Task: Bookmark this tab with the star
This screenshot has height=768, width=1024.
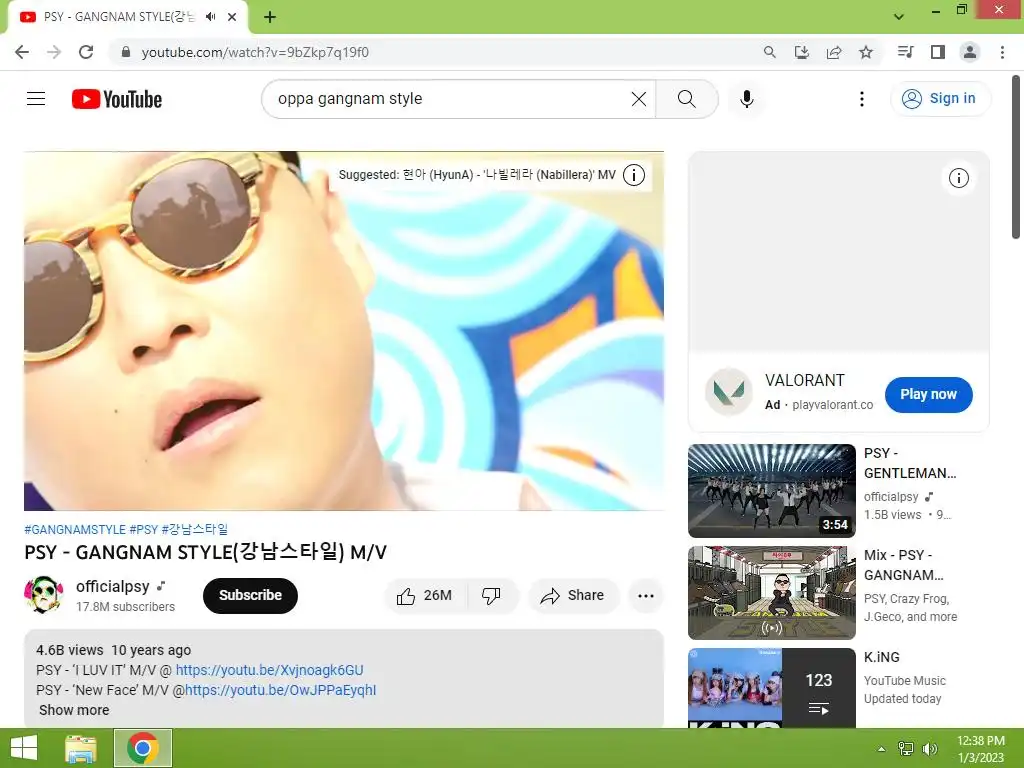Action: point(866,52)
